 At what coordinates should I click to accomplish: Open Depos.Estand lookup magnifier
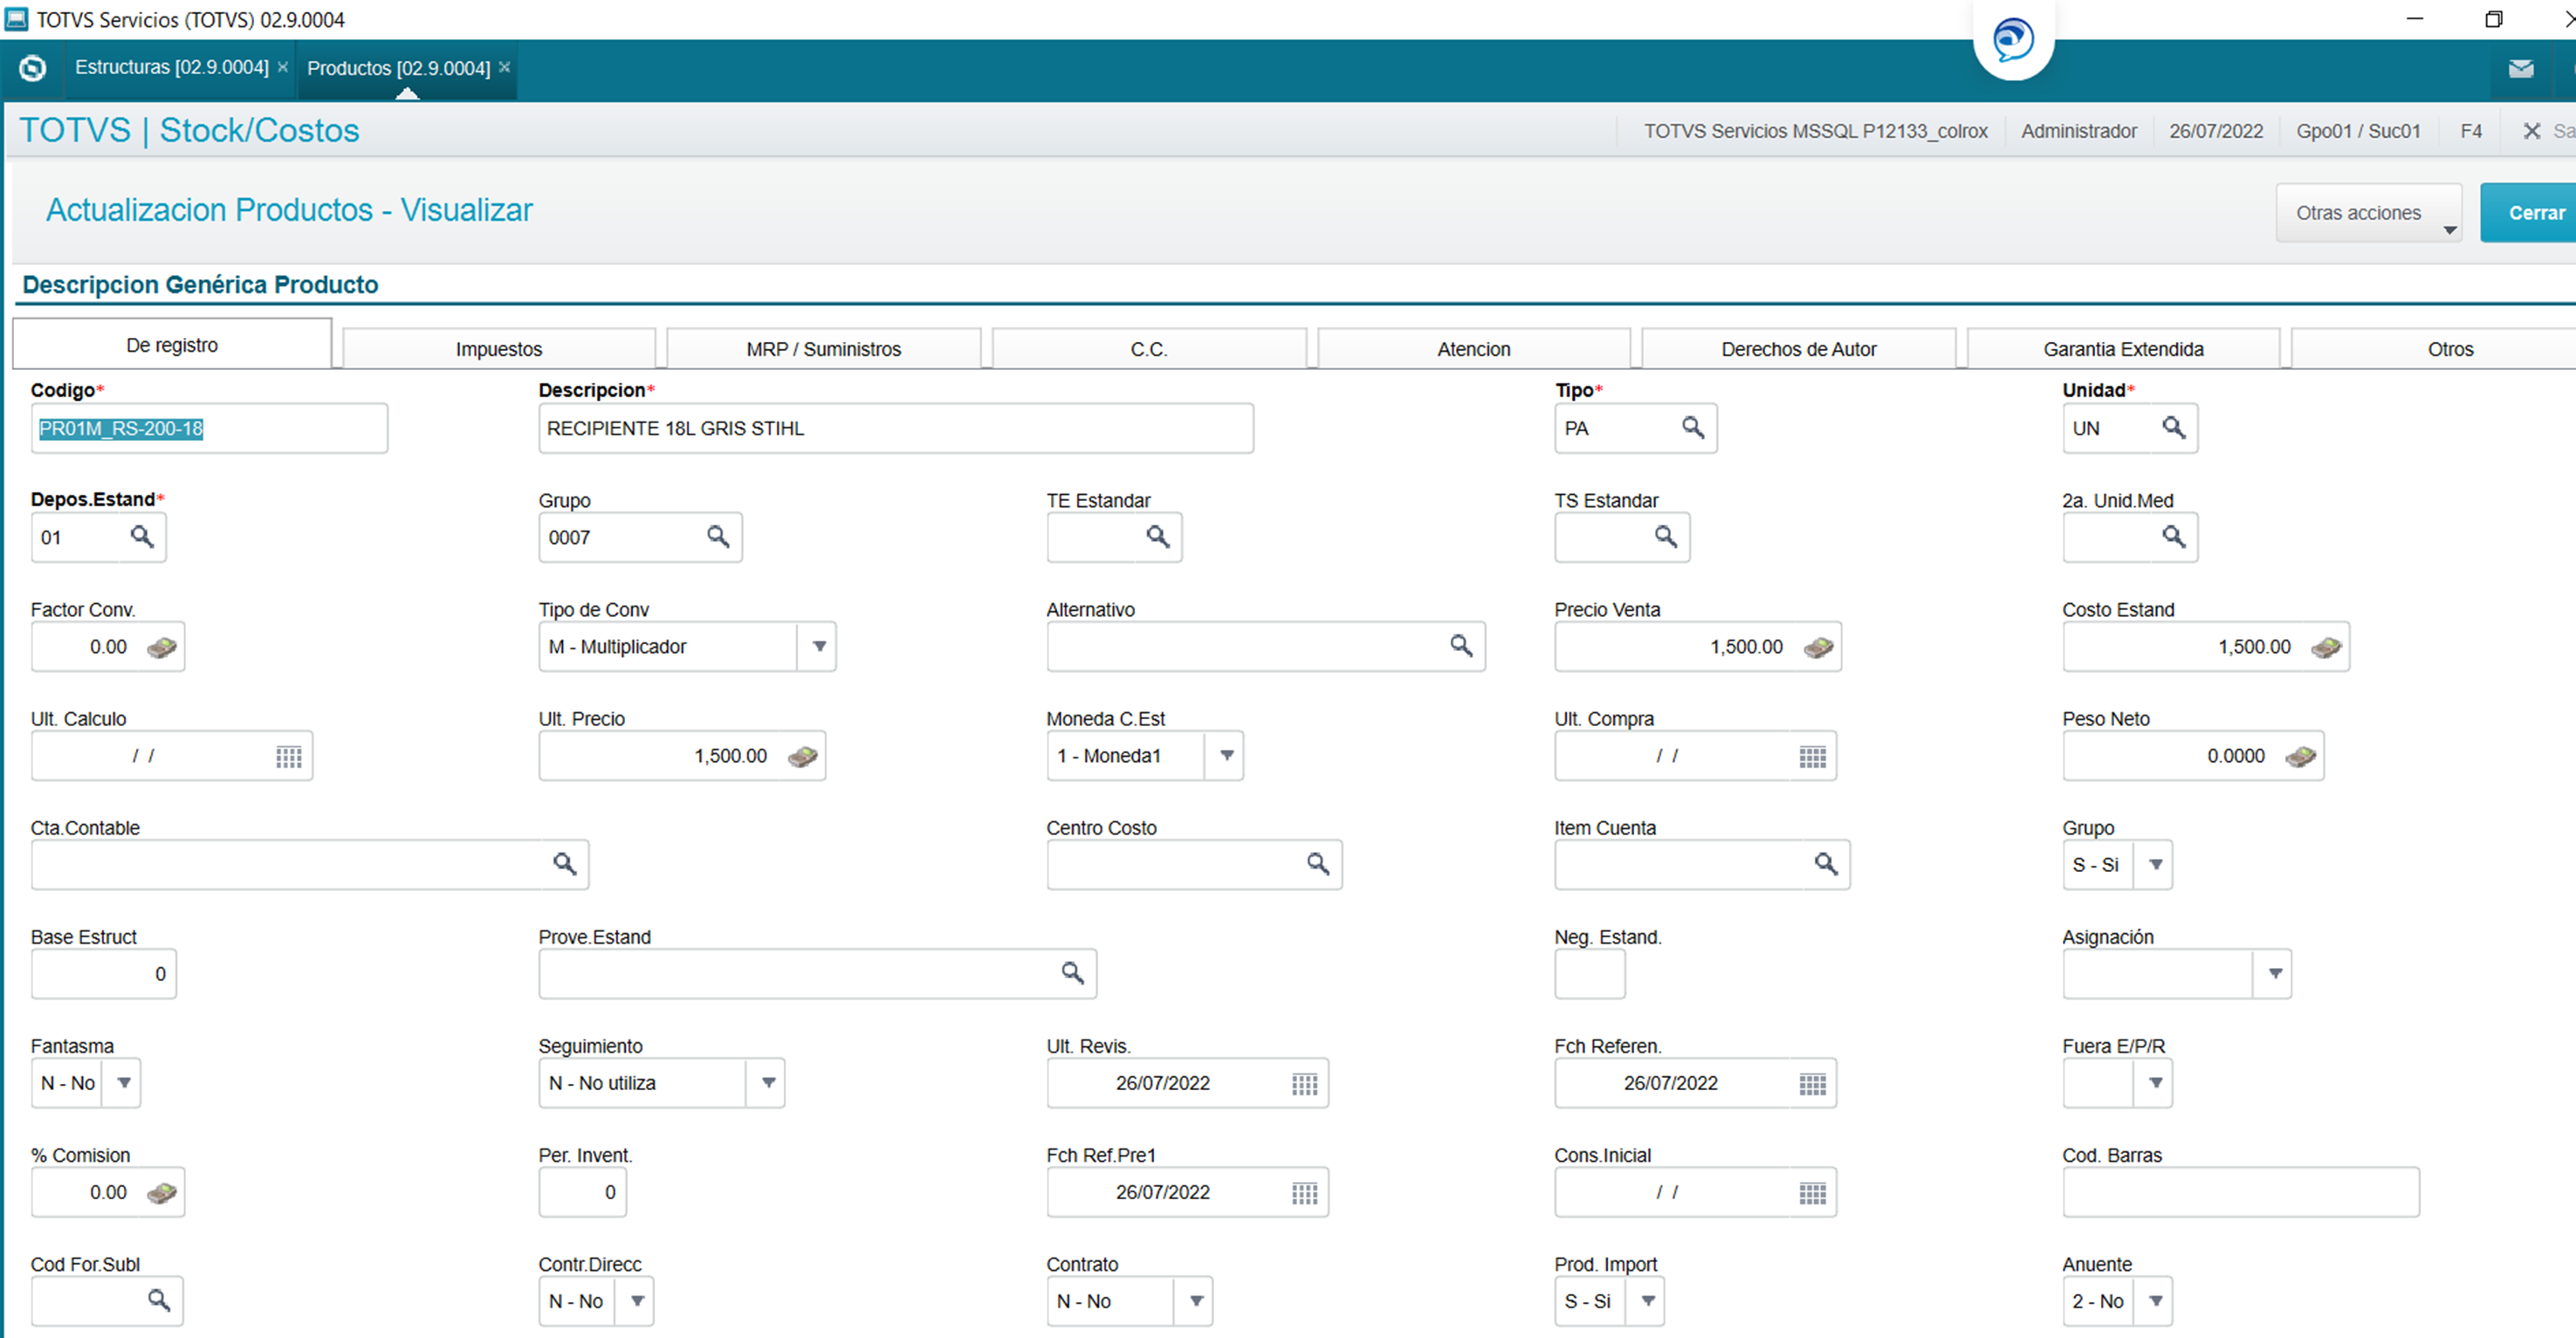pos(142,537)
